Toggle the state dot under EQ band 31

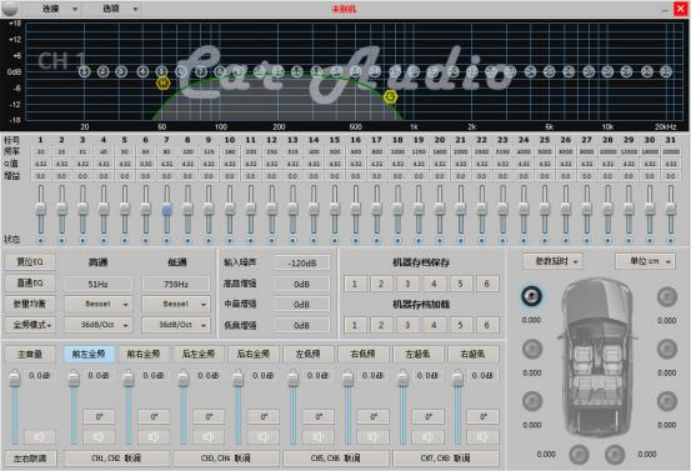671,241
